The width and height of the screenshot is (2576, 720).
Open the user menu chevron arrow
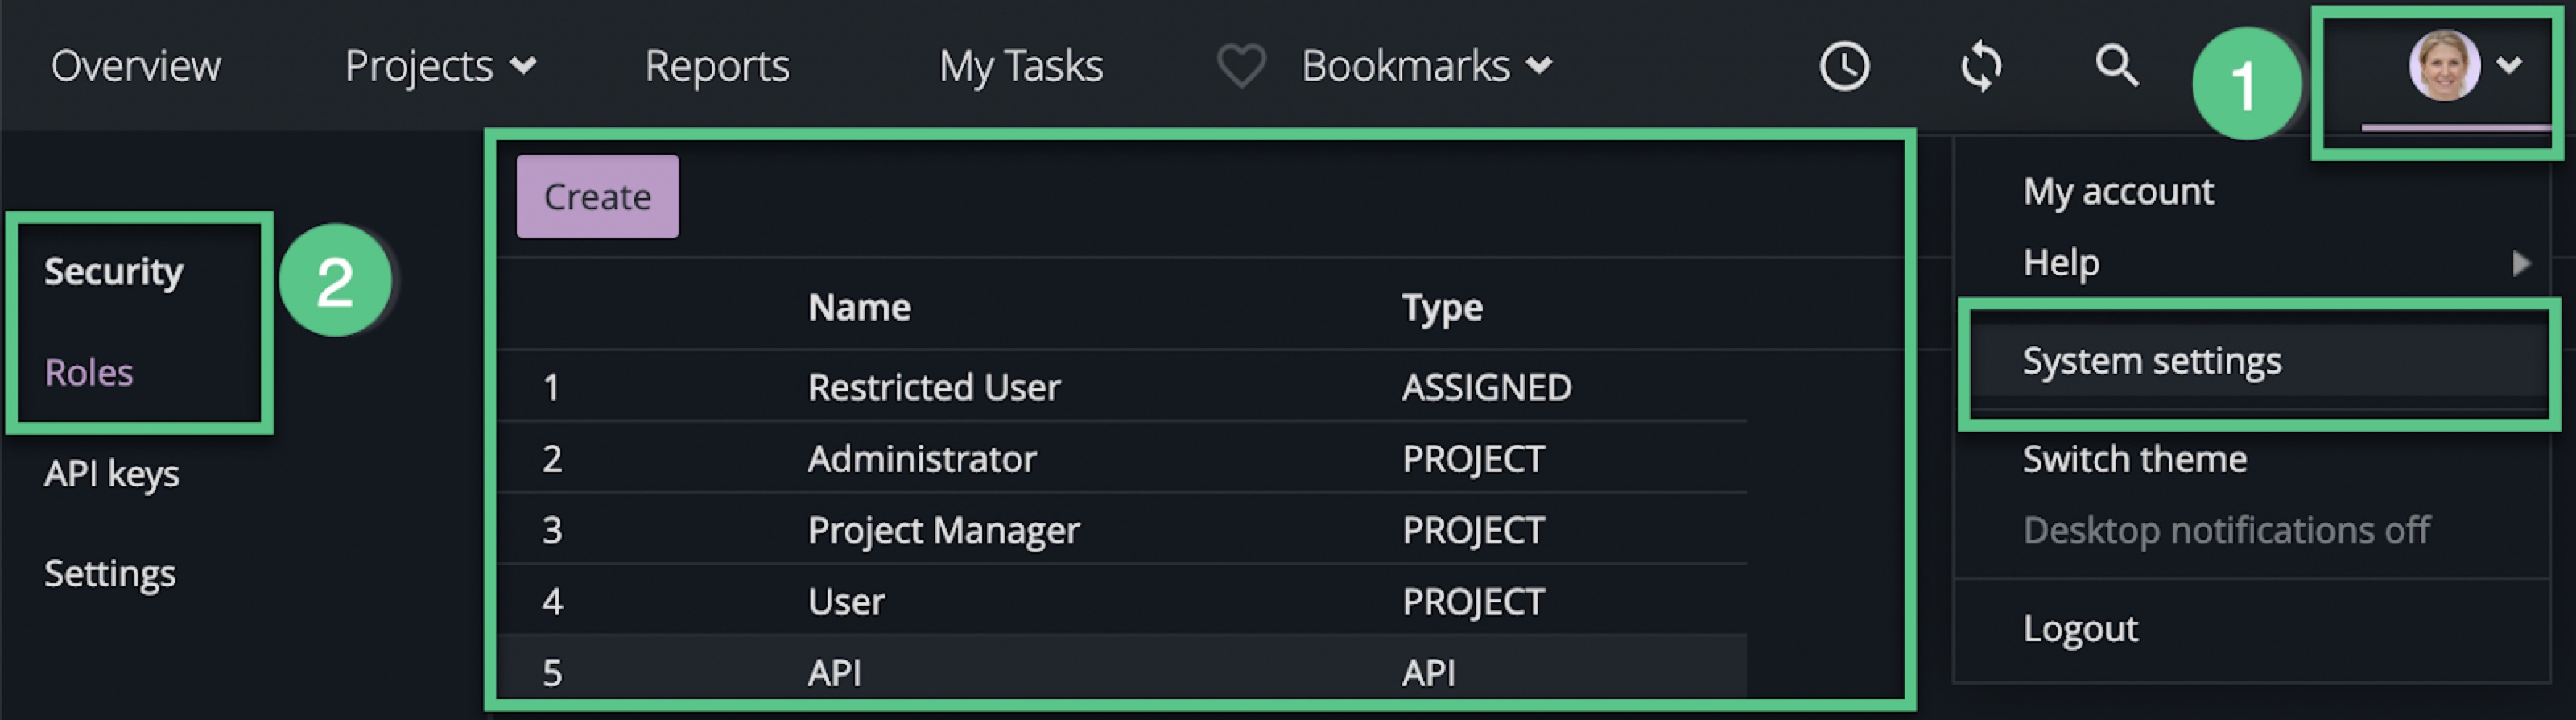point(2509,65)
